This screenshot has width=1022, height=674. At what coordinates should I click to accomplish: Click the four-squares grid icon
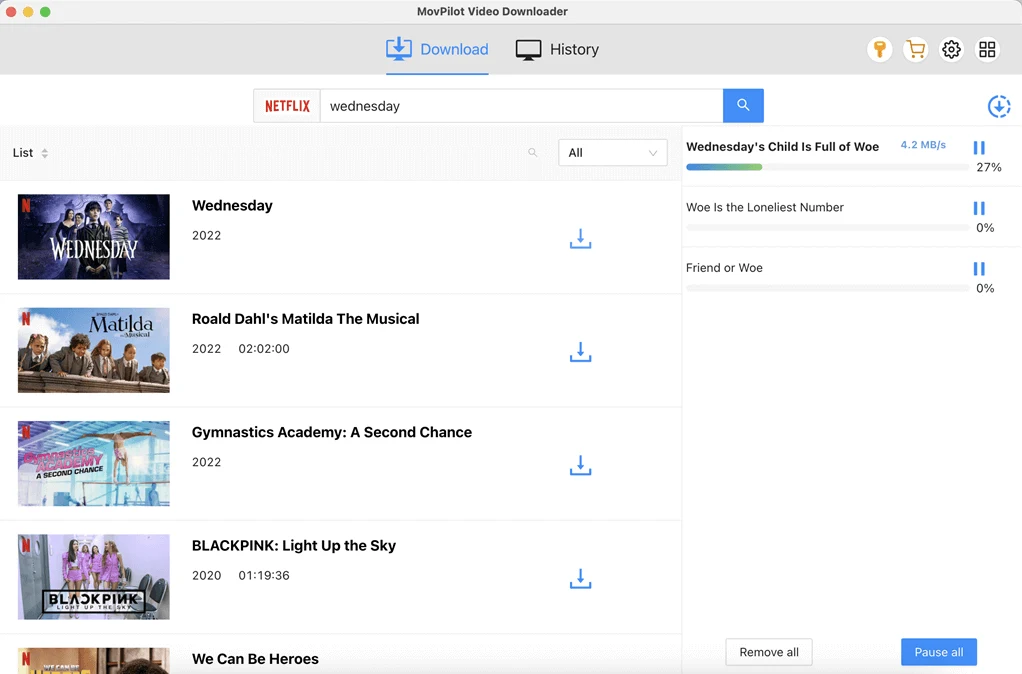point(987,50)
